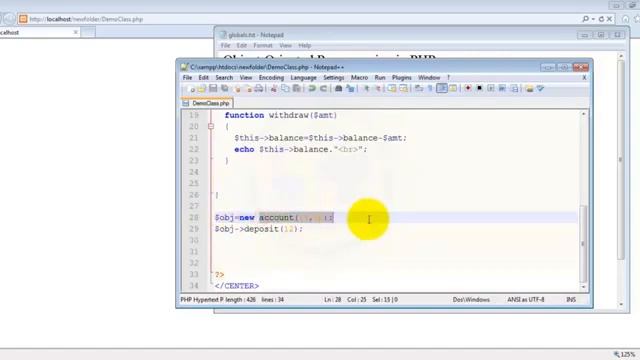Open the Encoding menu
Screen dimensions: 640x360
click(271, 78)
